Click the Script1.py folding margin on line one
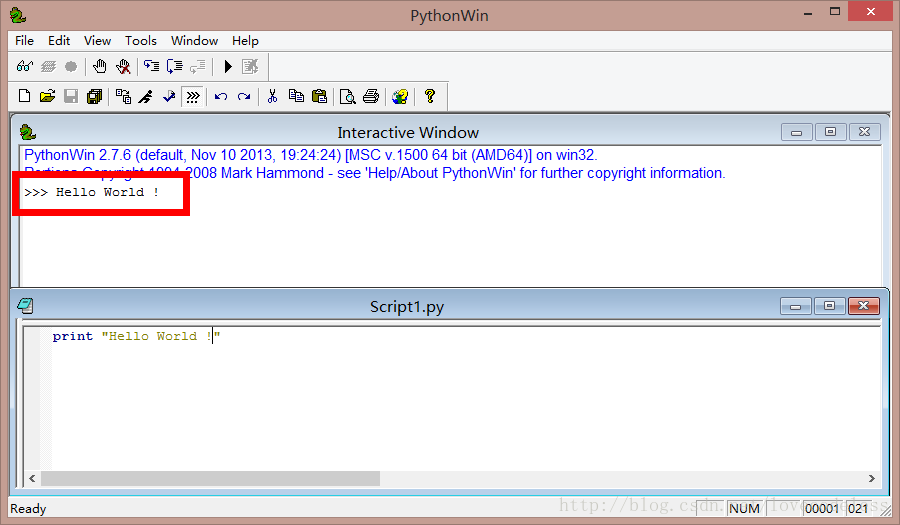Screen dimensions: 900x525 (46, 336)
